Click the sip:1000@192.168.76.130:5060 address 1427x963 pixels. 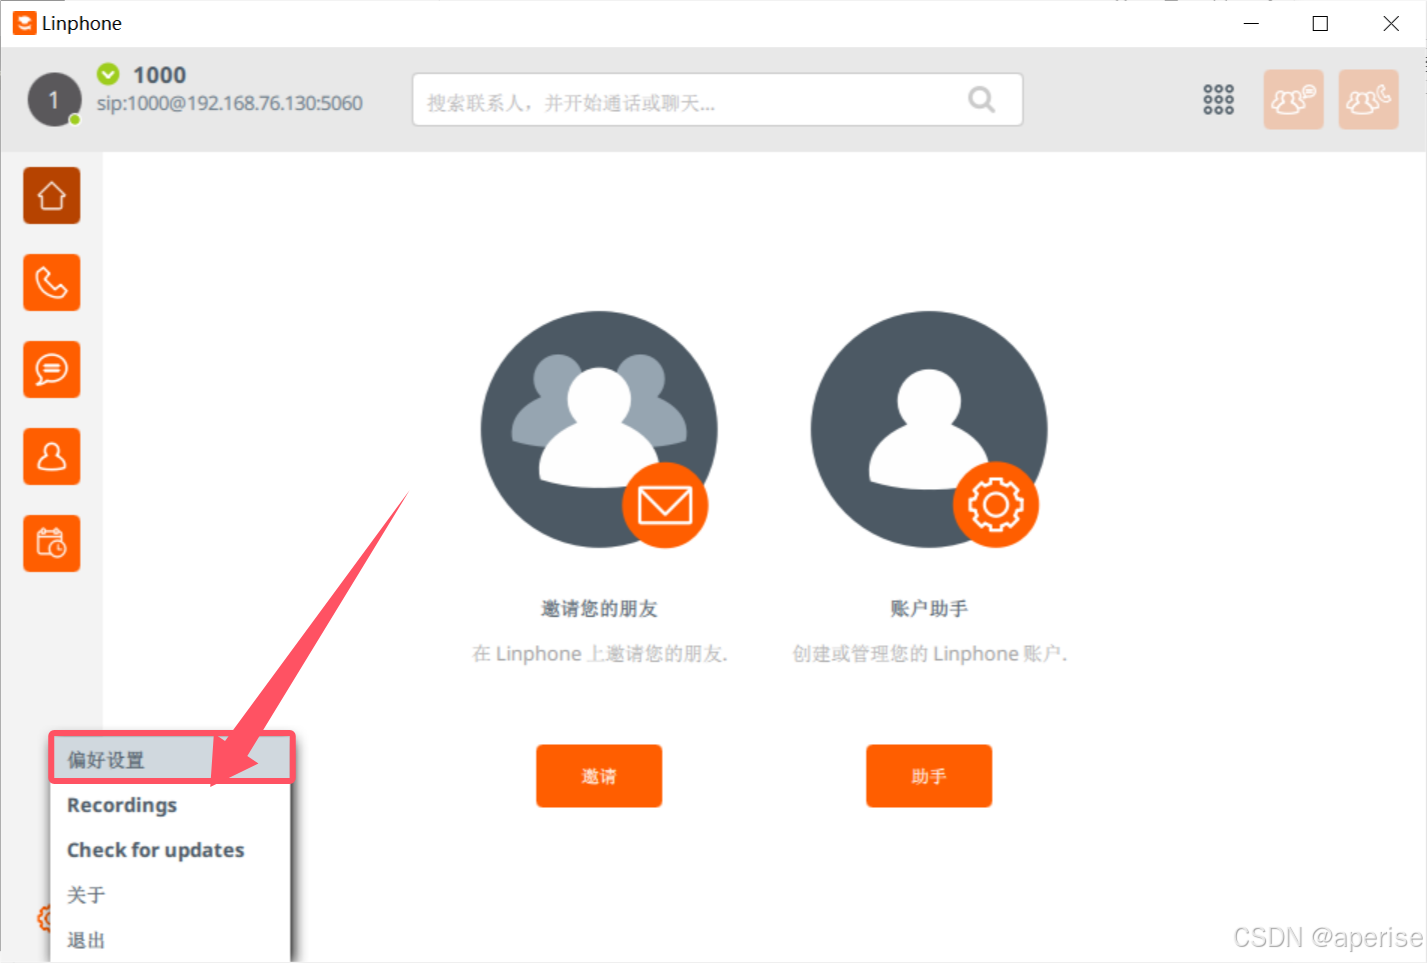pyautogui.click(x=230, y=103)
